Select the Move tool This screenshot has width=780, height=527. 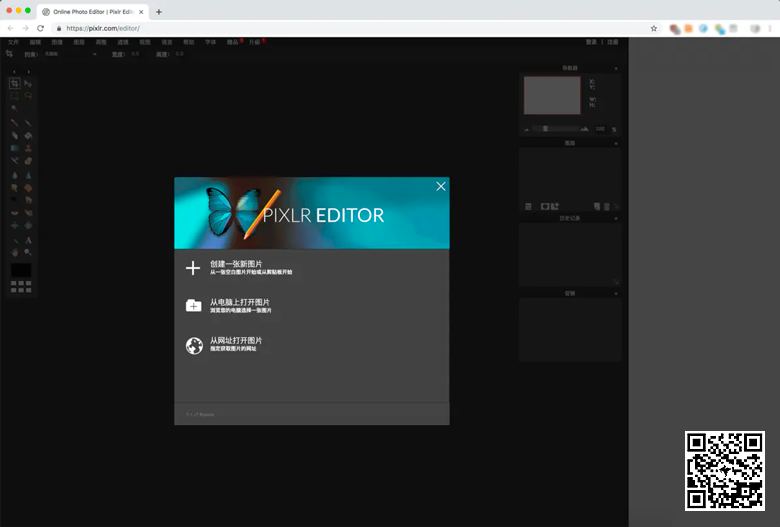pyautogui.click(x=28, y=83)
